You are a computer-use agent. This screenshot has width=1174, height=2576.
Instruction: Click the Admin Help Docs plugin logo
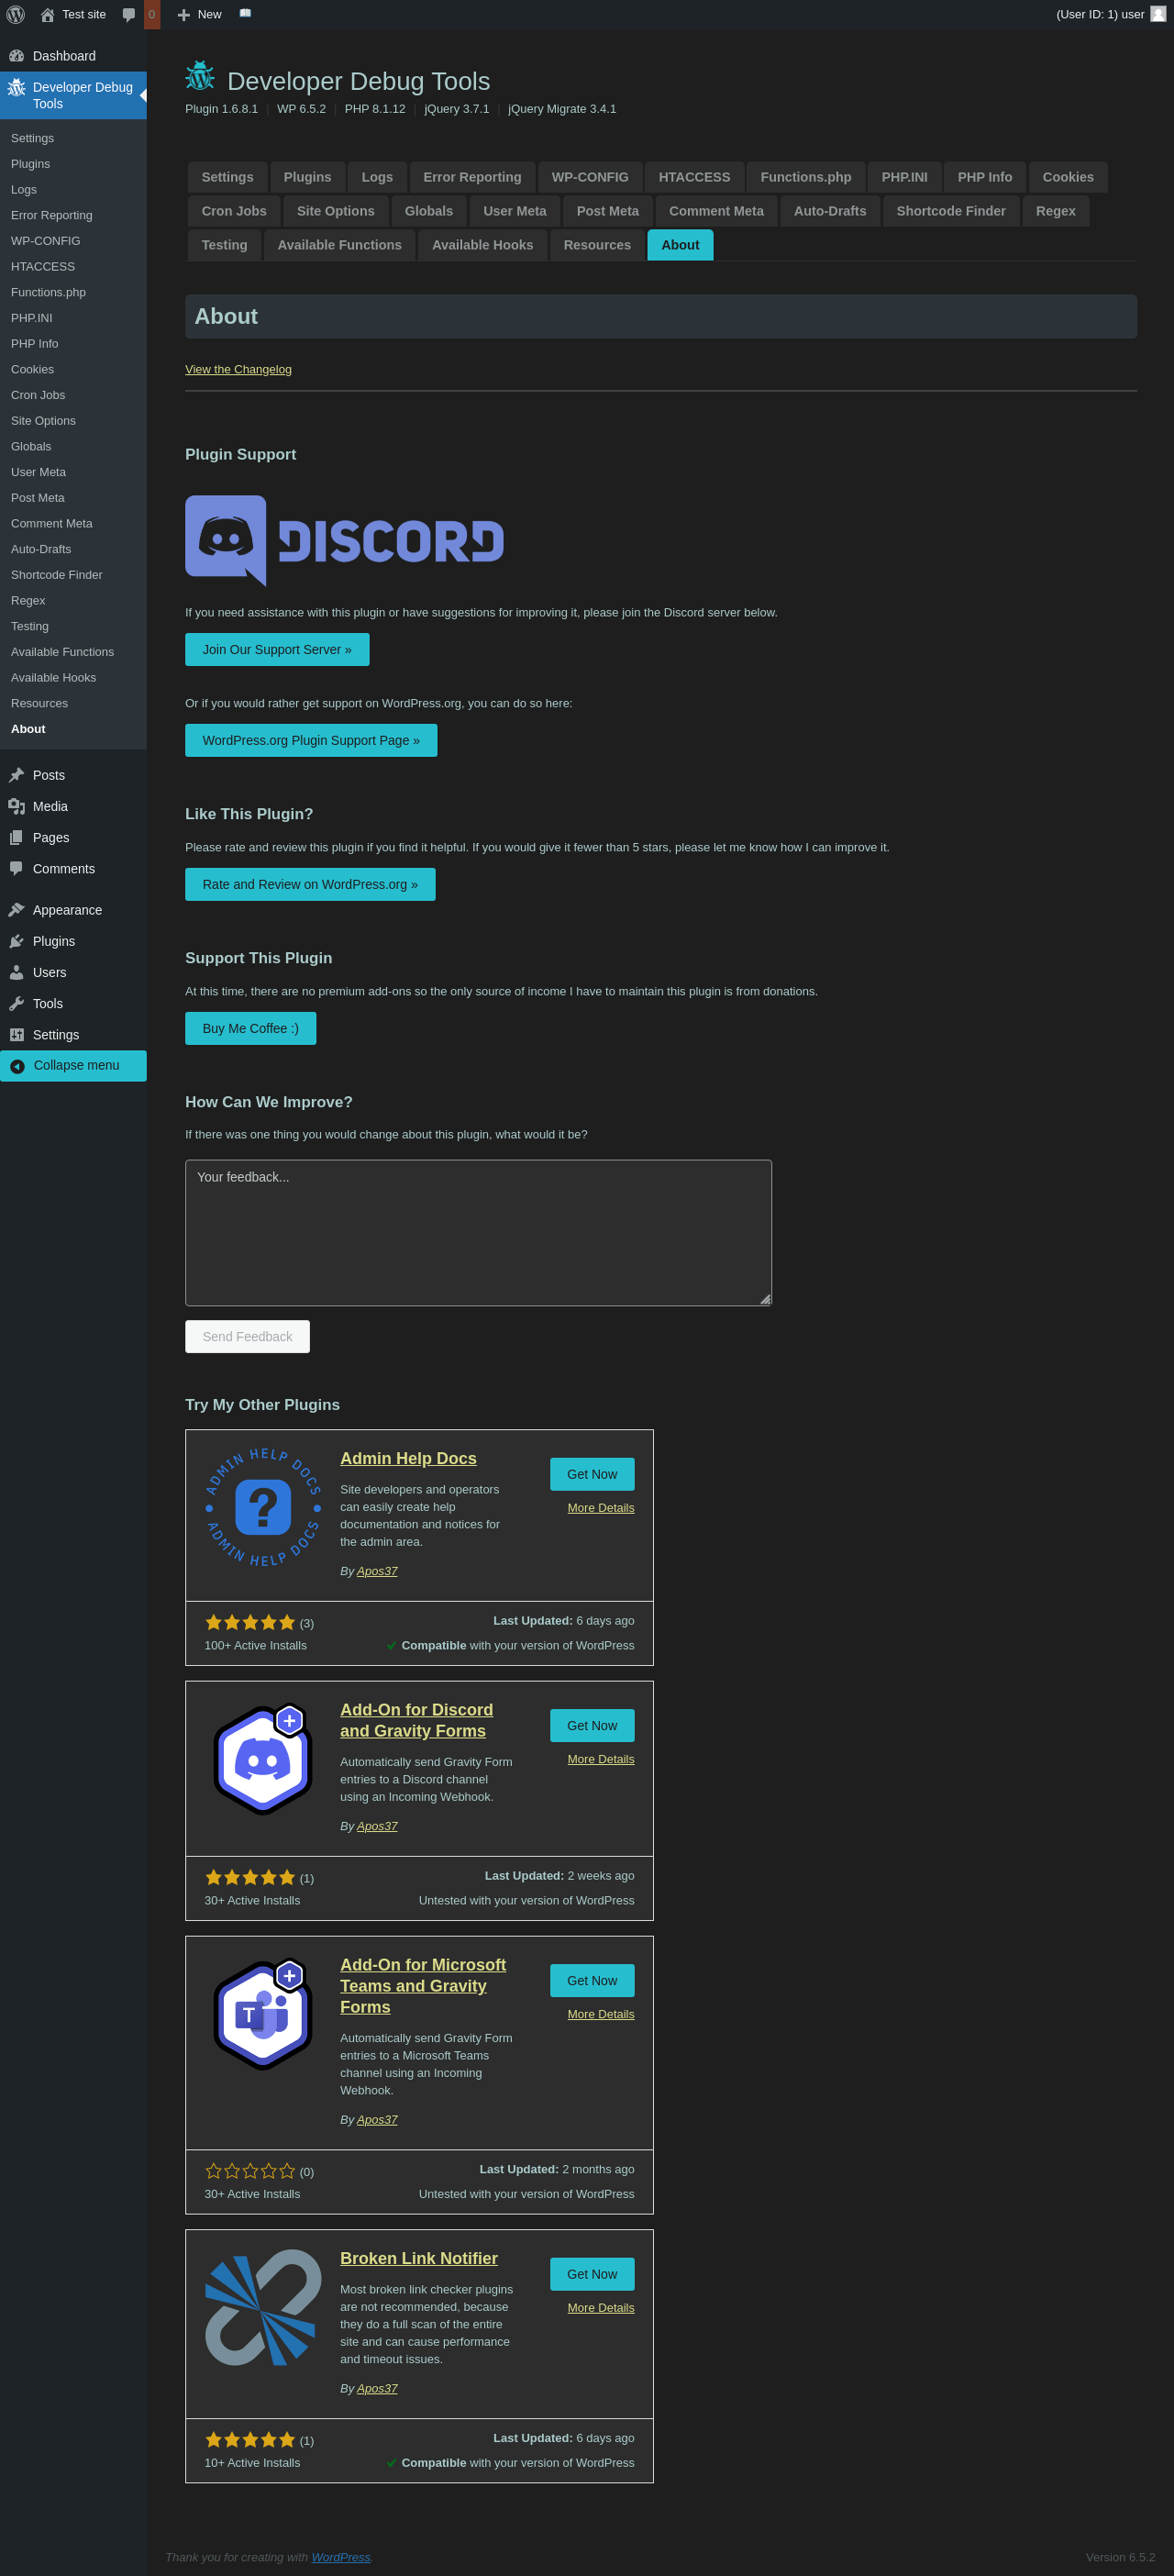click(263, 1507)
